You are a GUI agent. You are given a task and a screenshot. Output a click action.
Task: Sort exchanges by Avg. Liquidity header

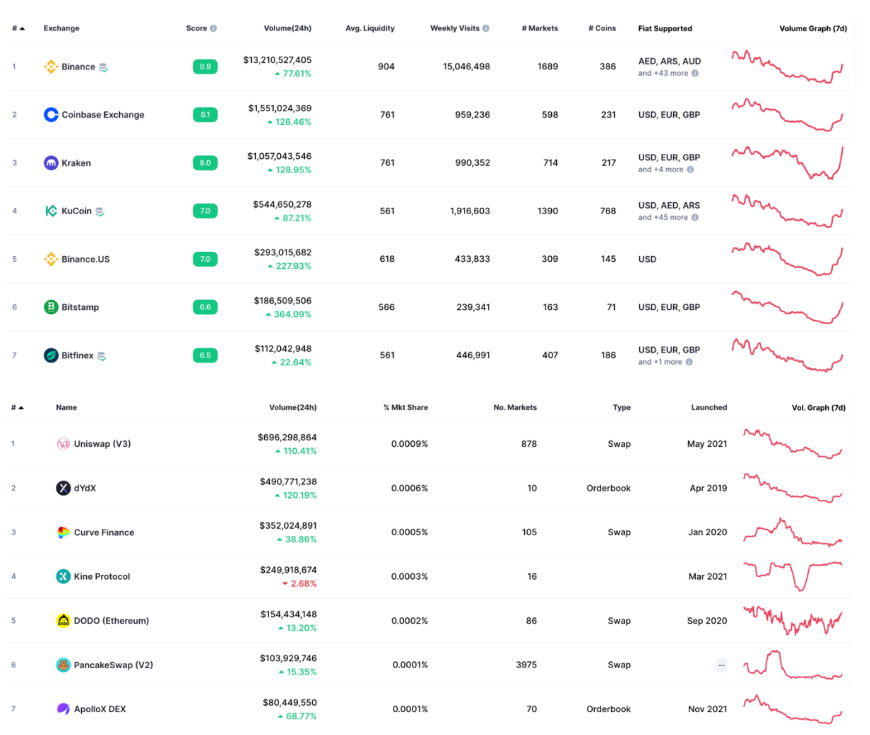click(370, 28)
